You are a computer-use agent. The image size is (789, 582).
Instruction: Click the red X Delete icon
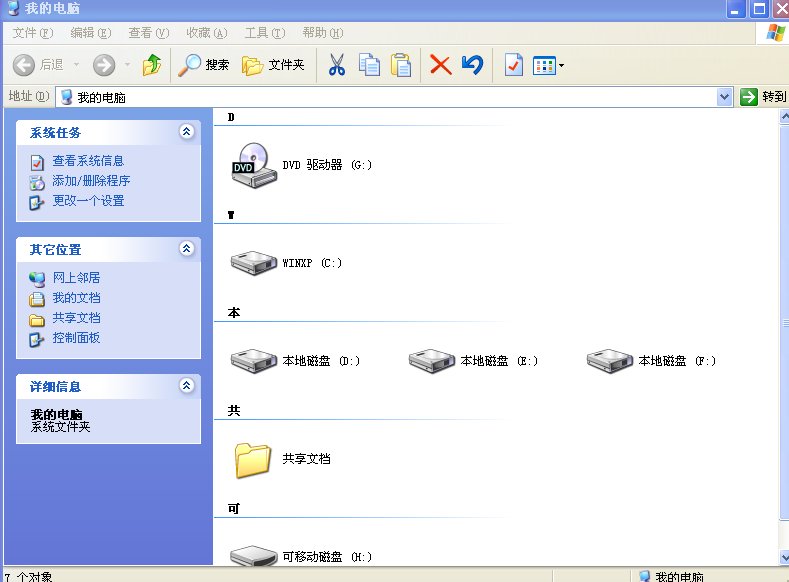(x=440, y=65)
